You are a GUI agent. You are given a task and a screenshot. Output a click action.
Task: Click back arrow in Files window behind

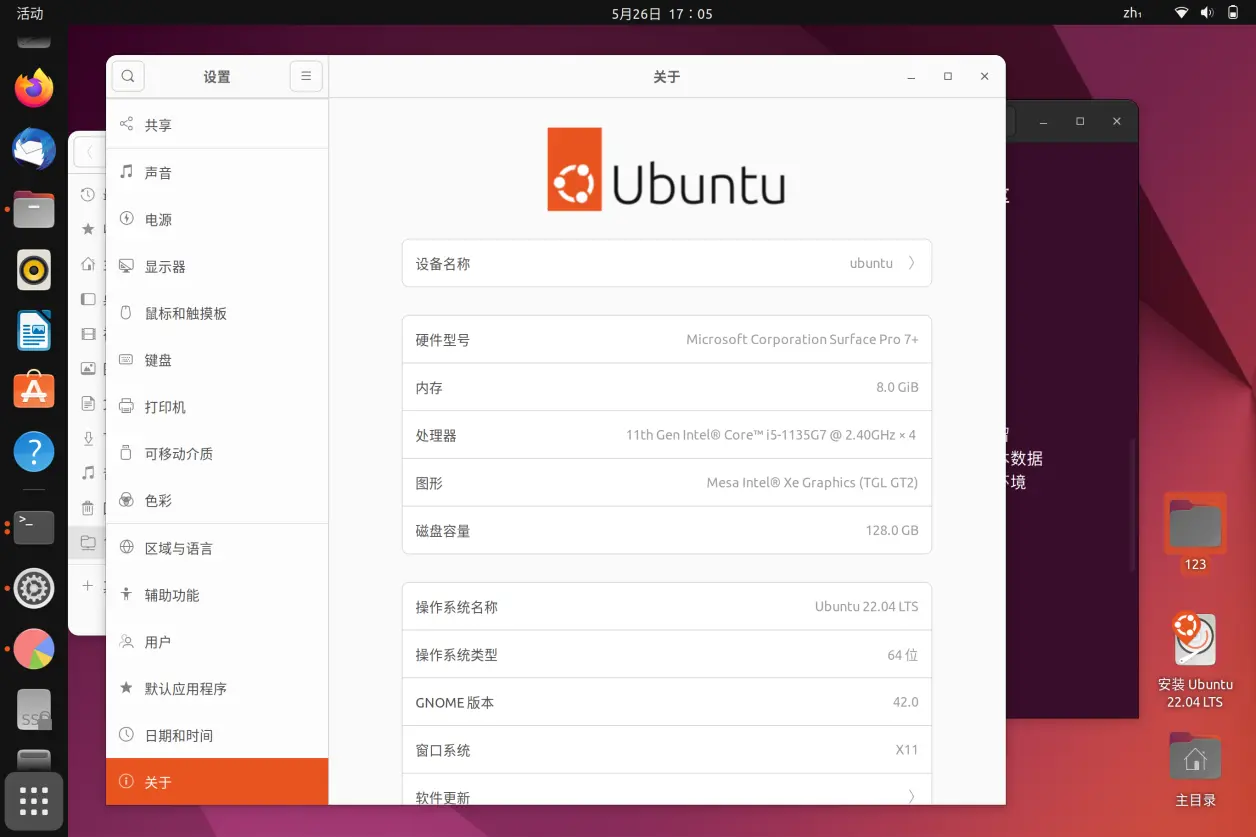point(89,152)
